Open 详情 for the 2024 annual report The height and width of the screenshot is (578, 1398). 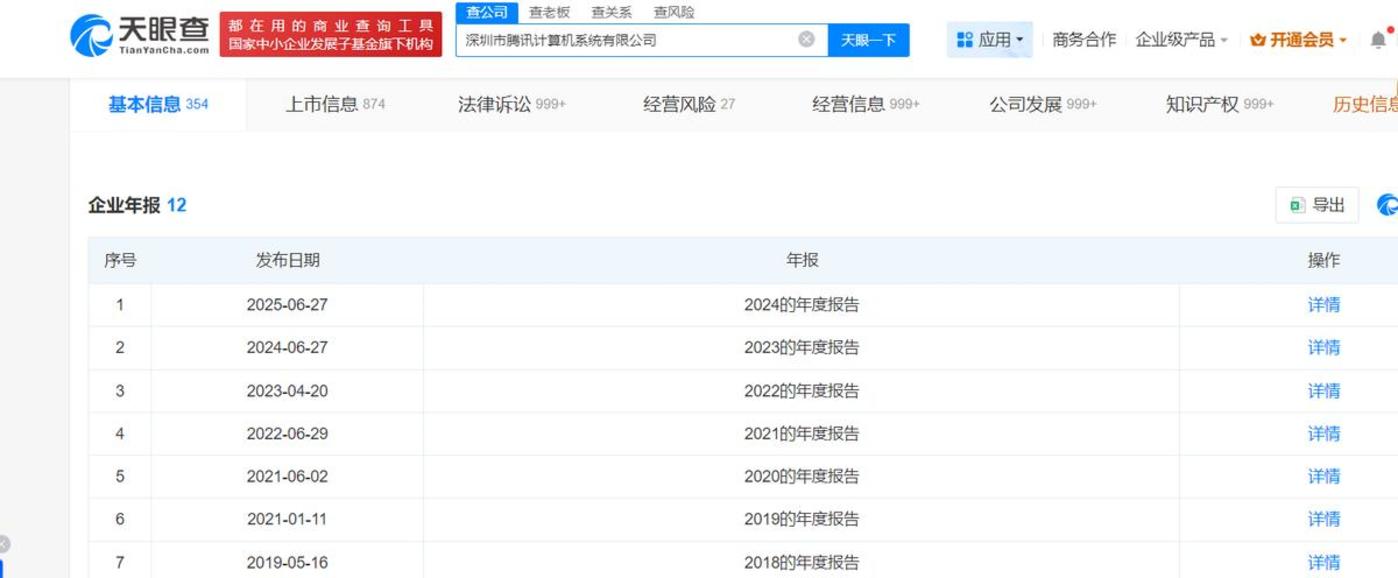(1322, 304)
